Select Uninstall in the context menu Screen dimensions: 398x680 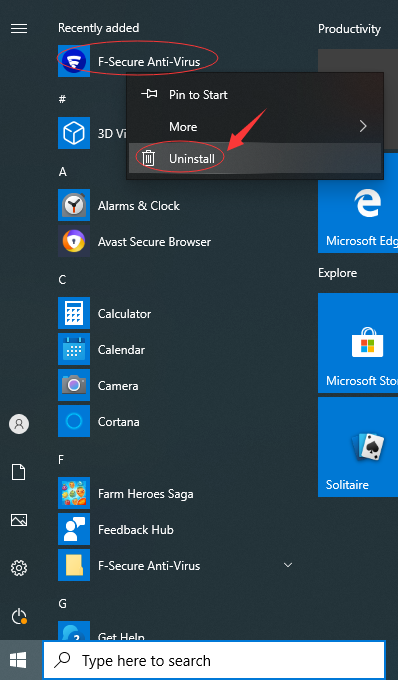255,158
